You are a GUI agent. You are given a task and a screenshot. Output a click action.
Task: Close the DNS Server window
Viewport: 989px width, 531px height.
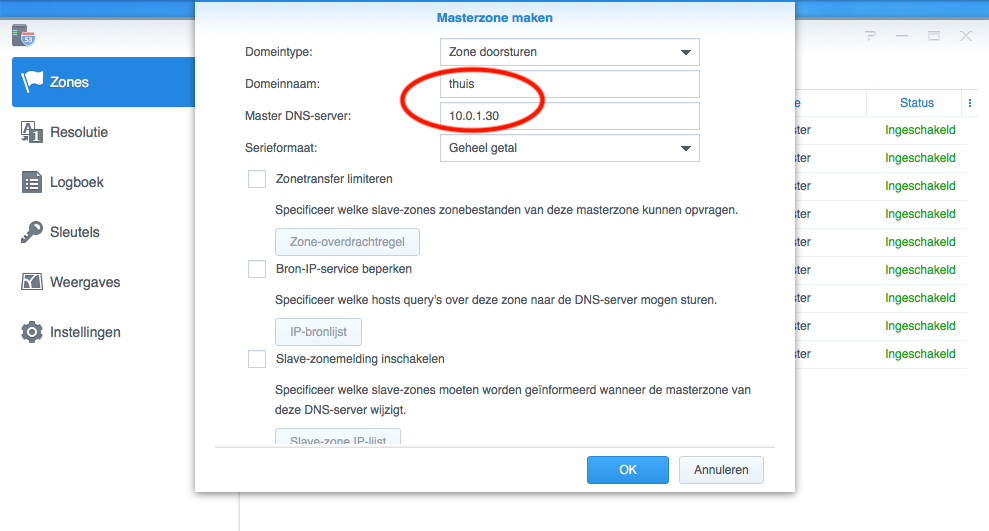pos(966,36)
